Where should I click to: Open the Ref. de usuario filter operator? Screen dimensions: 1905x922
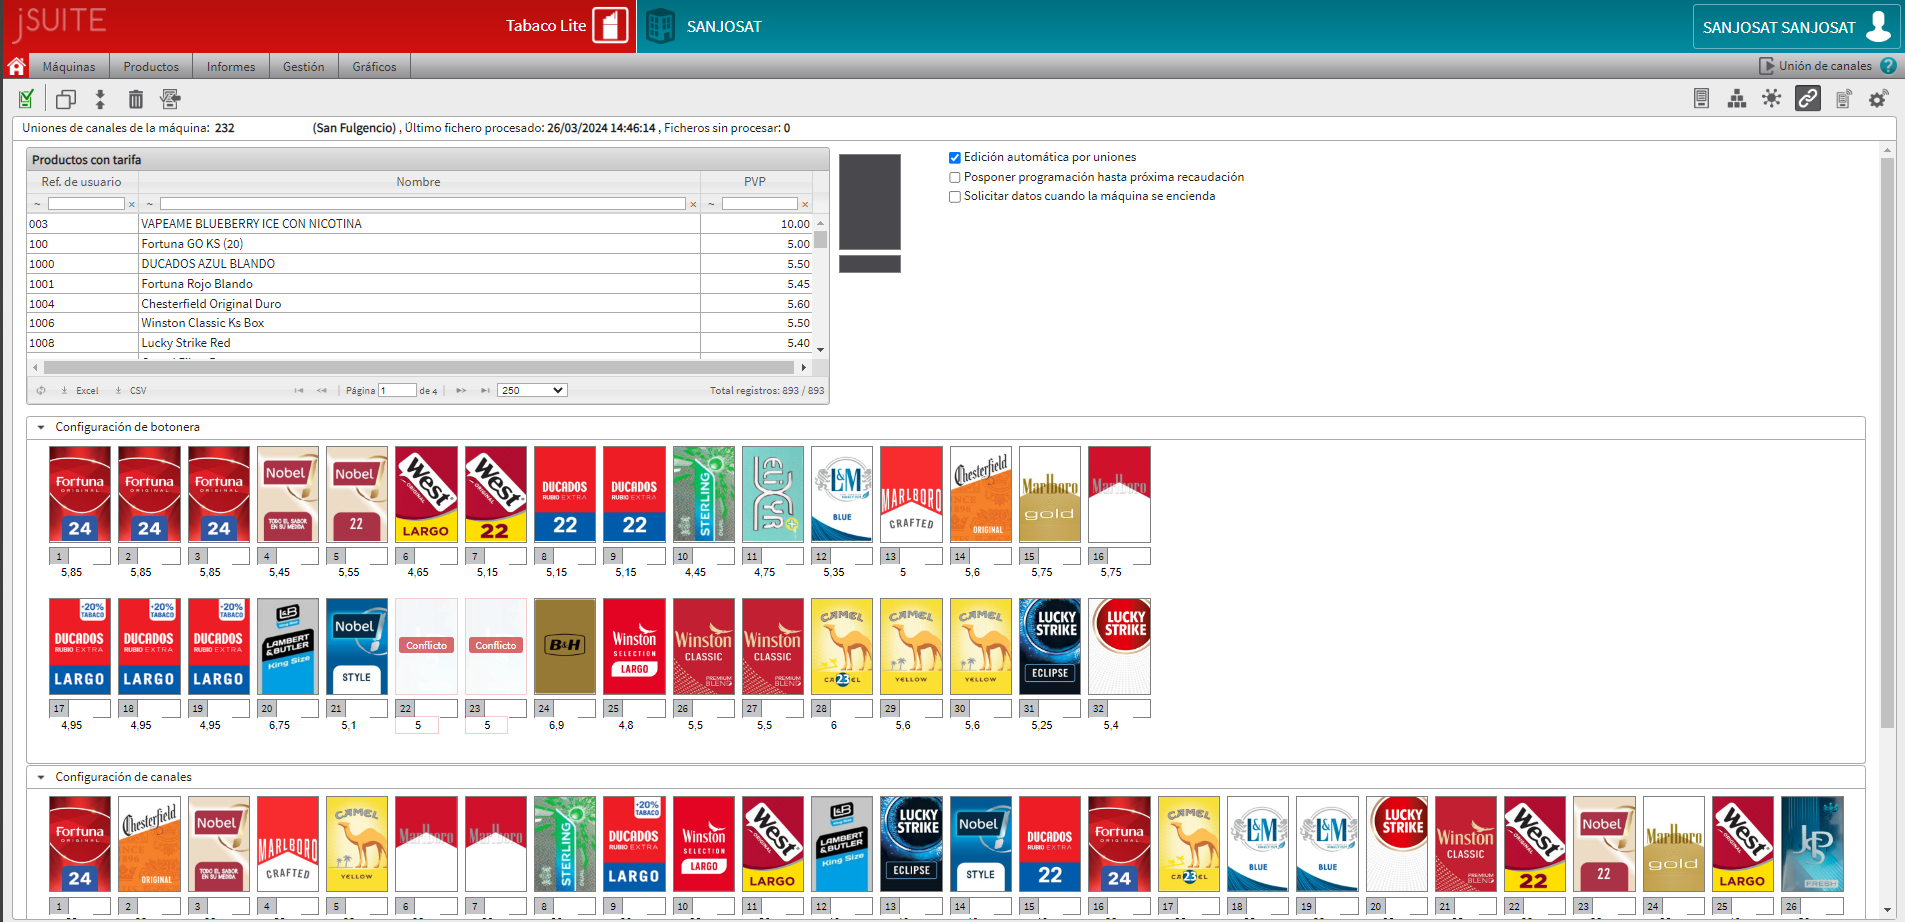coord(37,204)
